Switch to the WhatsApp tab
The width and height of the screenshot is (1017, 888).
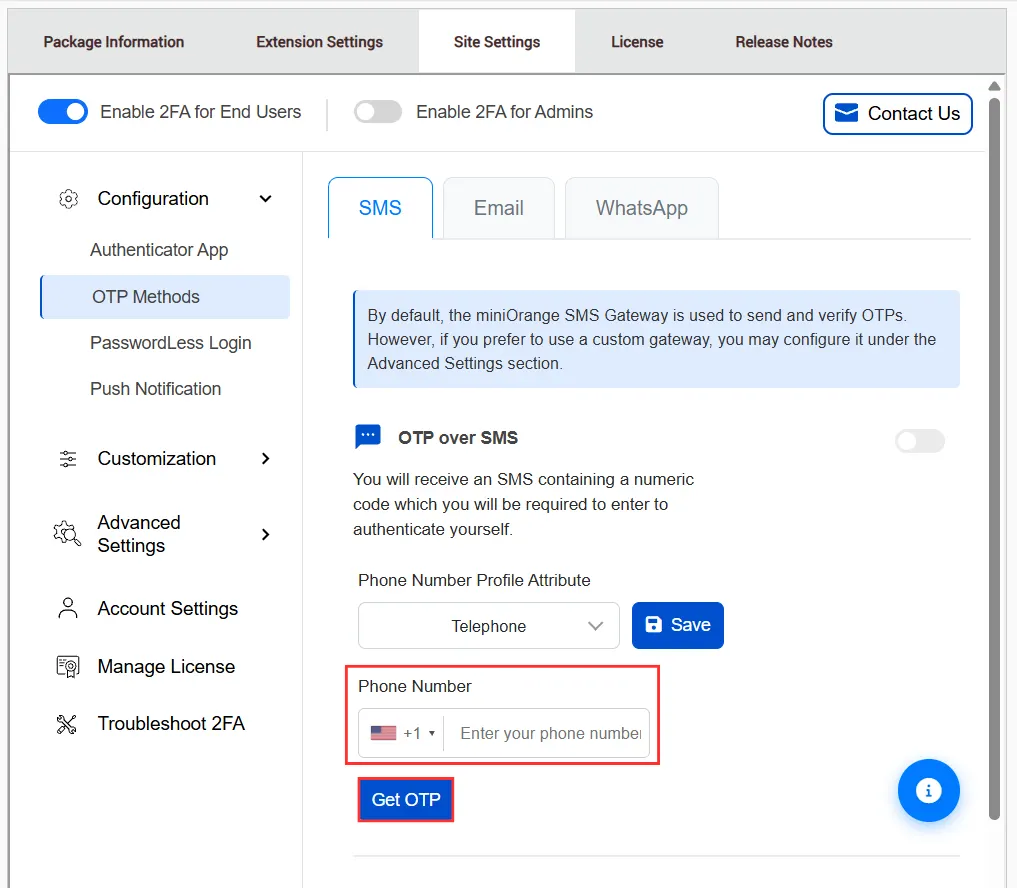click(x=641, y=208)
